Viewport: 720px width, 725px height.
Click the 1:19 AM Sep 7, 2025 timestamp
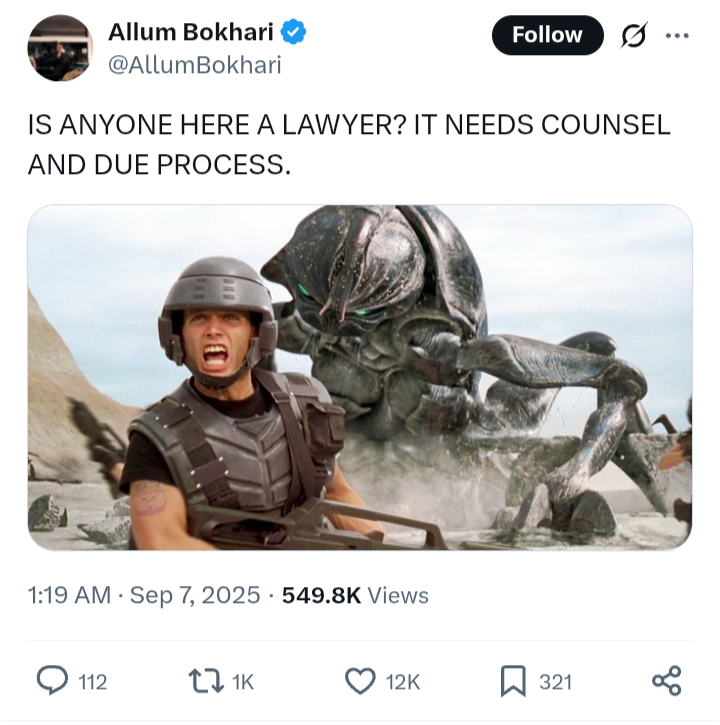click(144, 595)
